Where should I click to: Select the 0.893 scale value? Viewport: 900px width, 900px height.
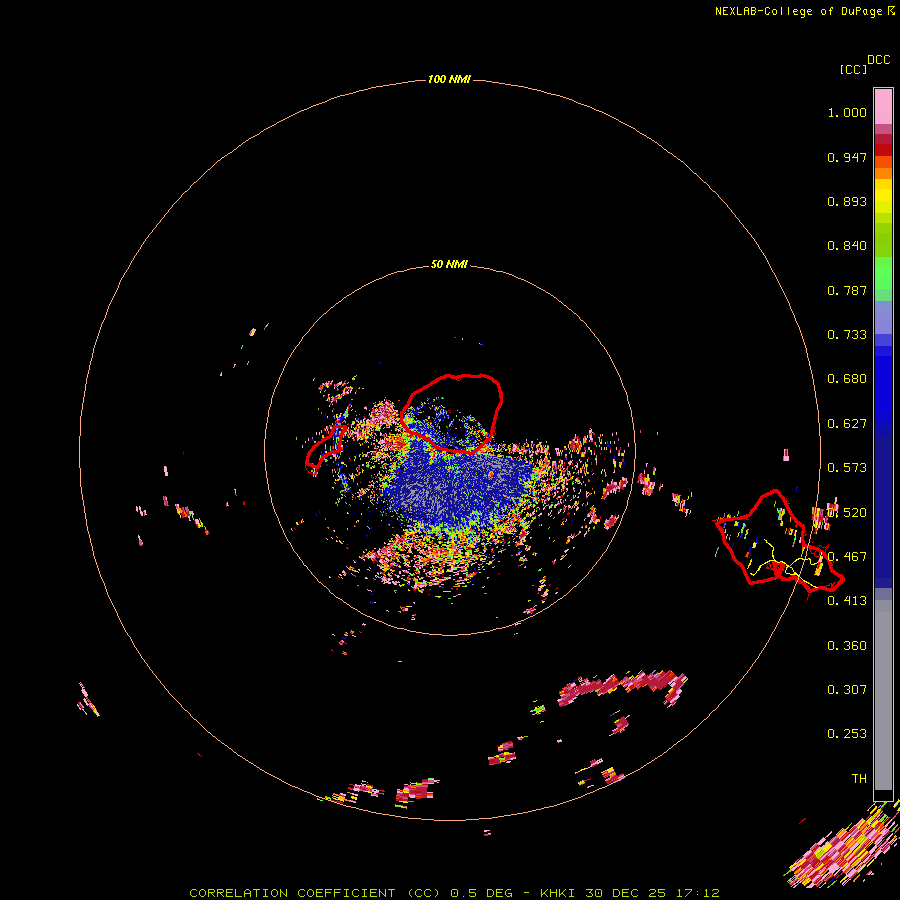coord(847,201)
